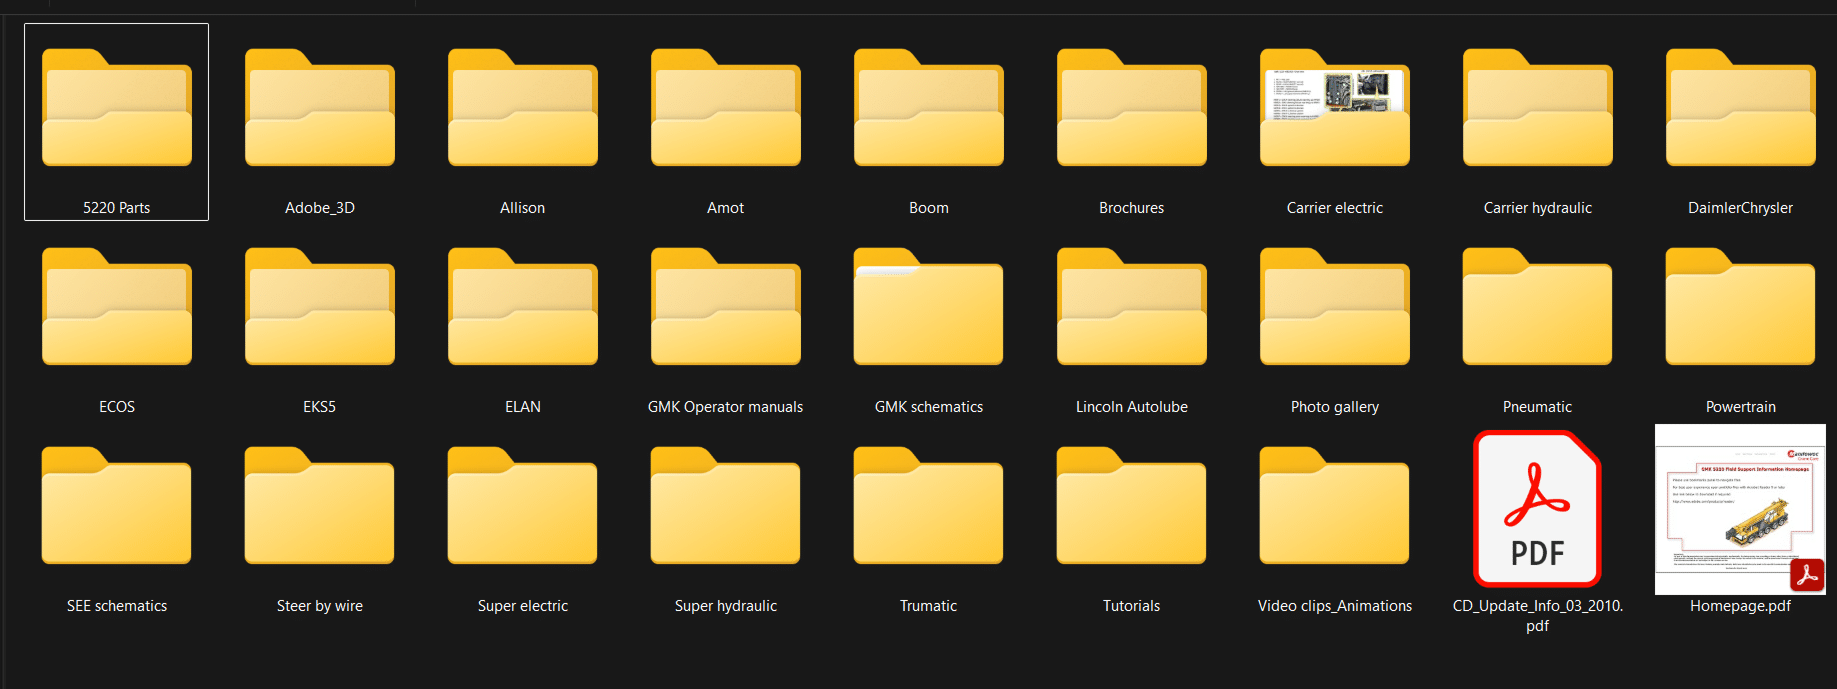This screenshot has width=1837, height=689.
Task: Click the 'Super hydraulic' name label
Action: (726, 606)
